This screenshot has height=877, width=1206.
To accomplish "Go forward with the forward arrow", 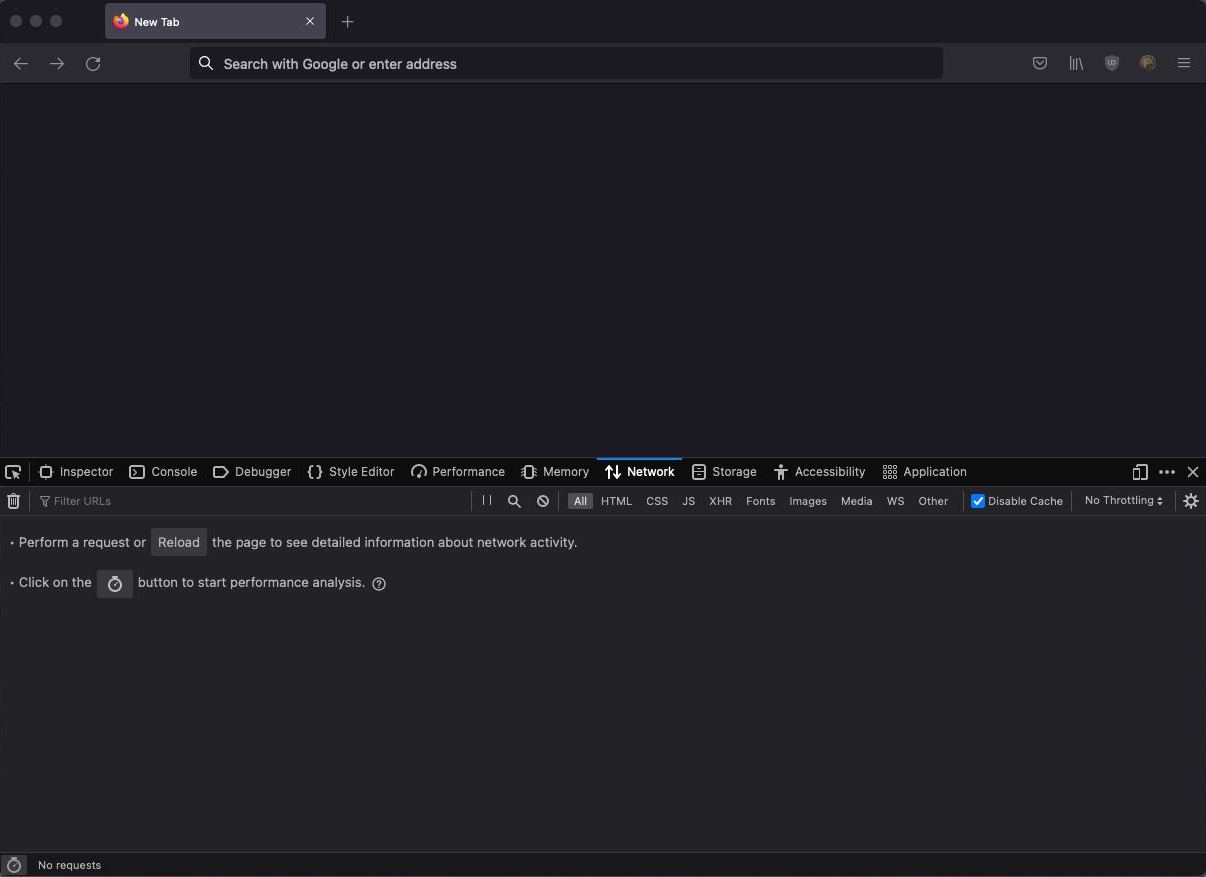I will pyautogui.click(x=57, y=64).
